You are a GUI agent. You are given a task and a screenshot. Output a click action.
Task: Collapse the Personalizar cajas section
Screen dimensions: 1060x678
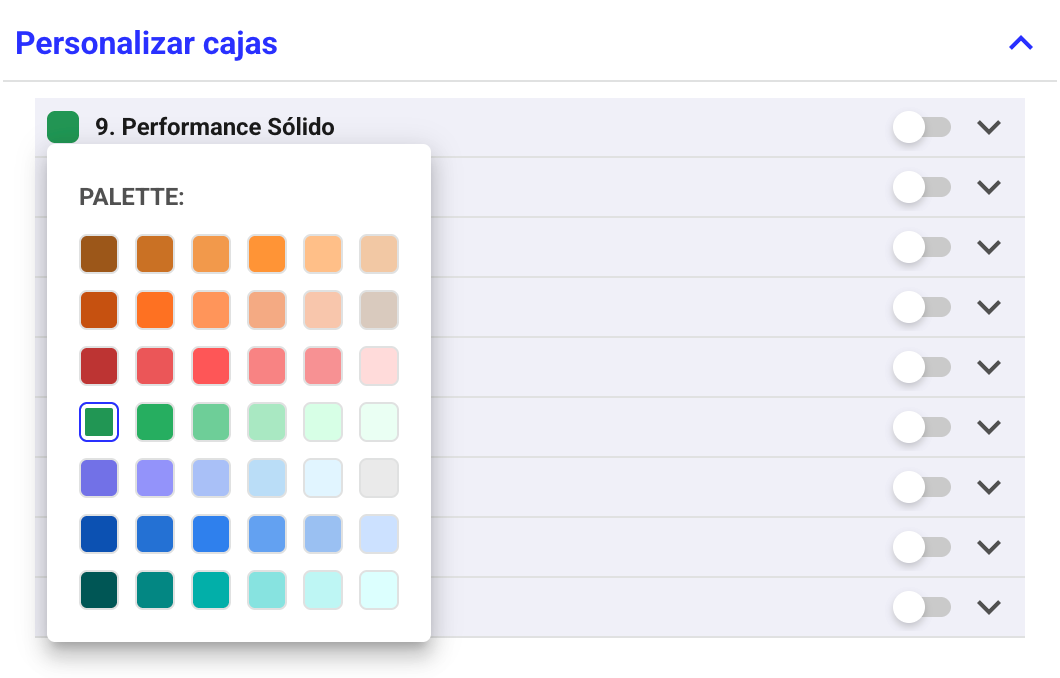click(x=1020, y=43)
